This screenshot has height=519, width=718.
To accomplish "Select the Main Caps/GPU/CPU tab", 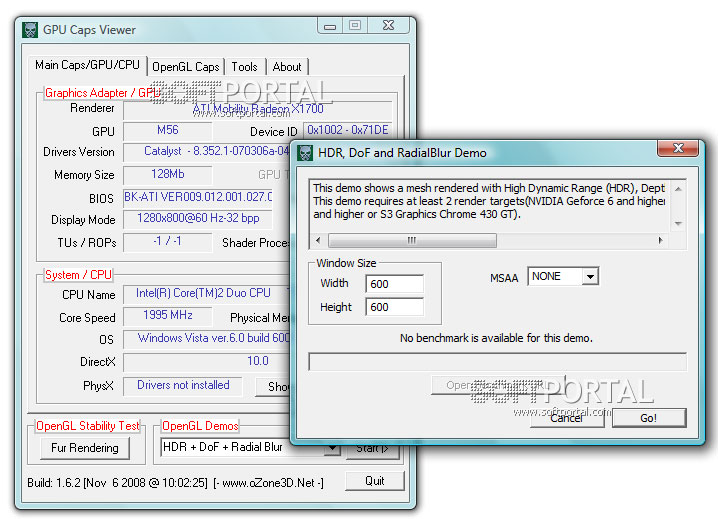I will [87, 65].
